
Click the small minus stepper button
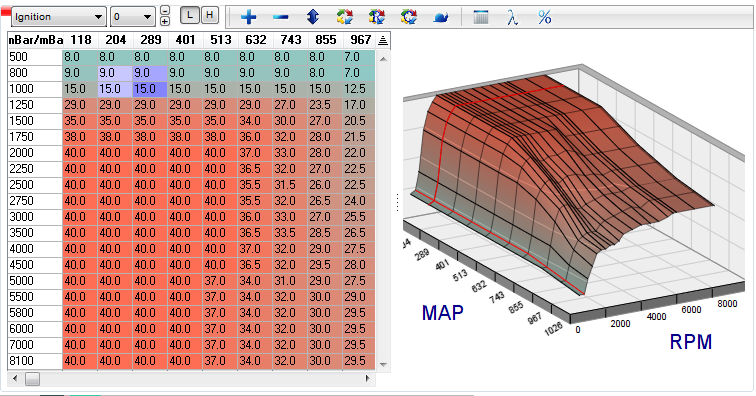pyautogui.click(x=165, y=10)
